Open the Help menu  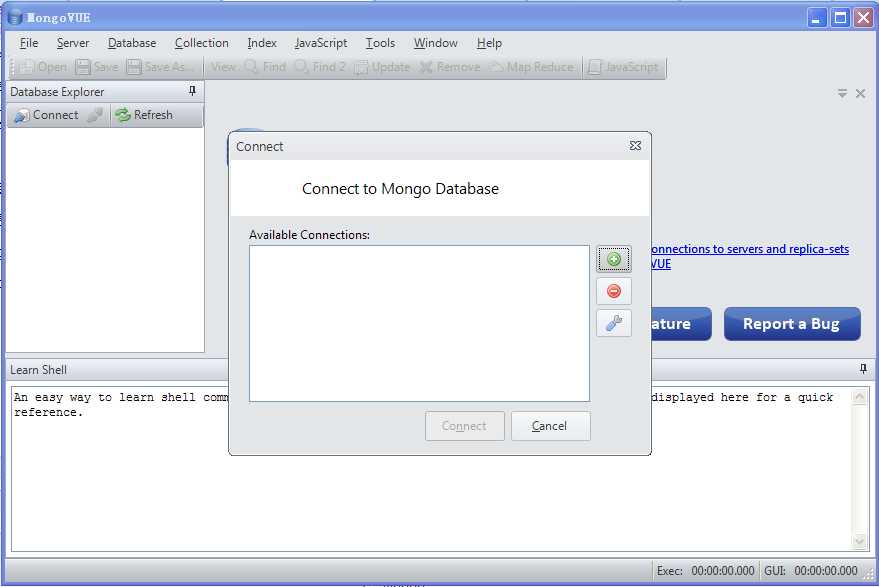[x=489, y=43]
